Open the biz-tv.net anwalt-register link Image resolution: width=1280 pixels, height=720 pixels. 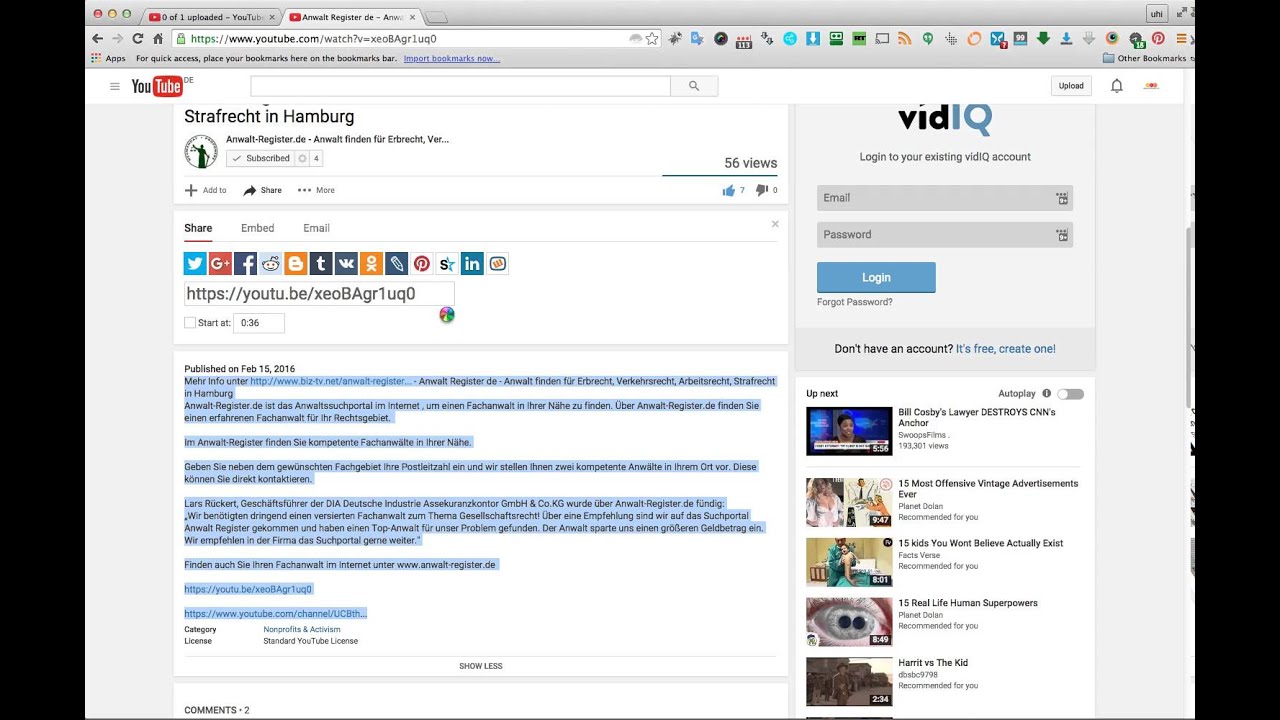click(330, 381)
